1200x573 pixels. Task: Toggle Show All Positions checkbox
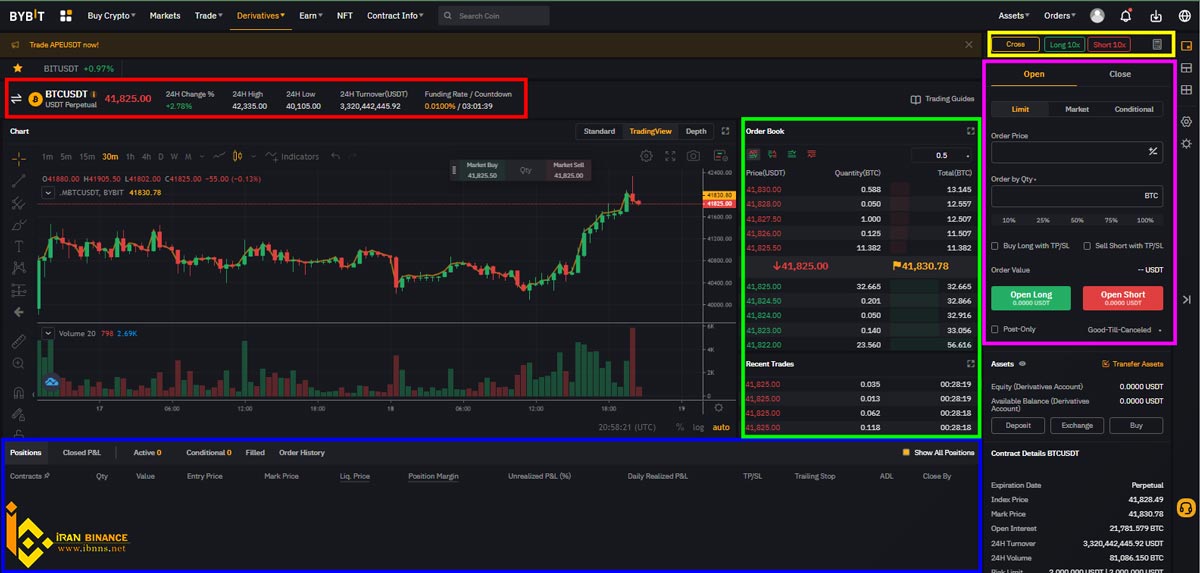(906, 452)
